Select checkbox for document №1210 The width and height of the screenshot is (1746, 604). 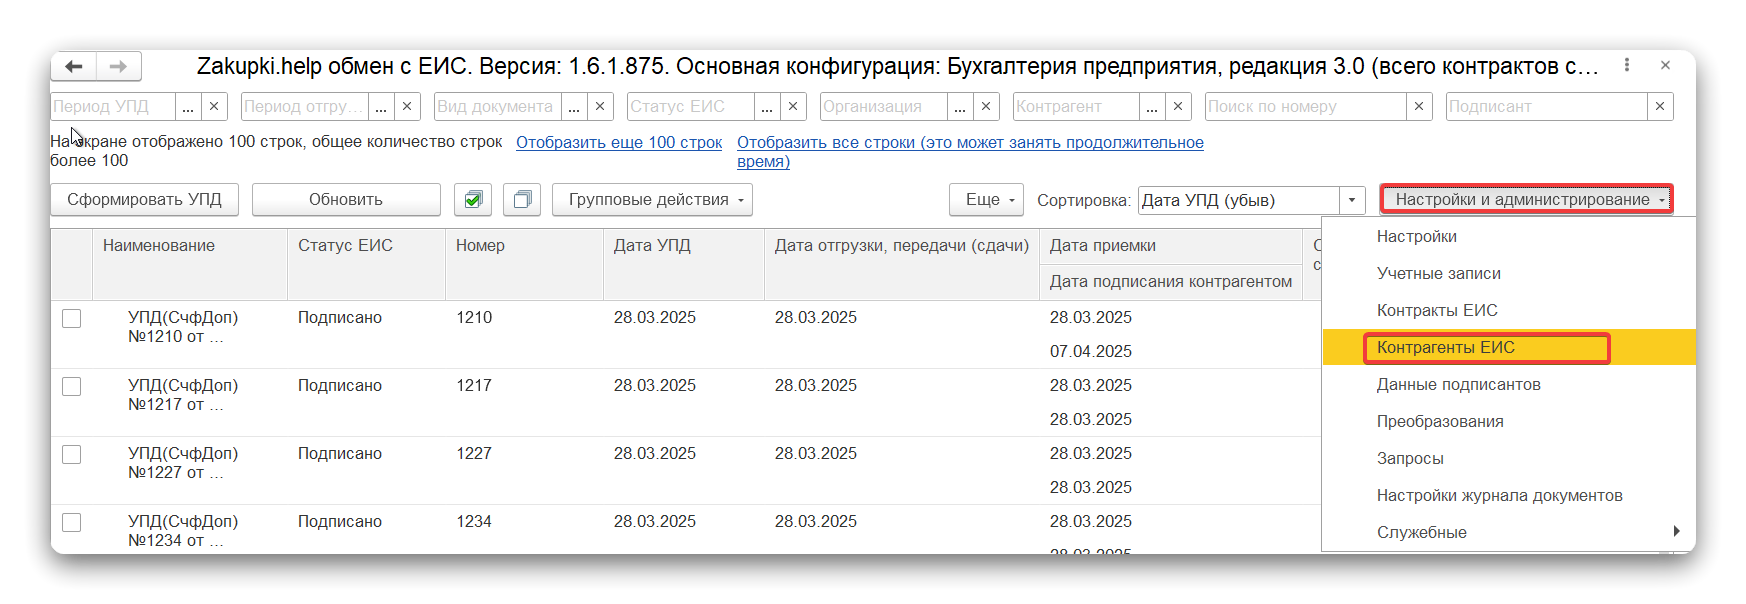72,318
